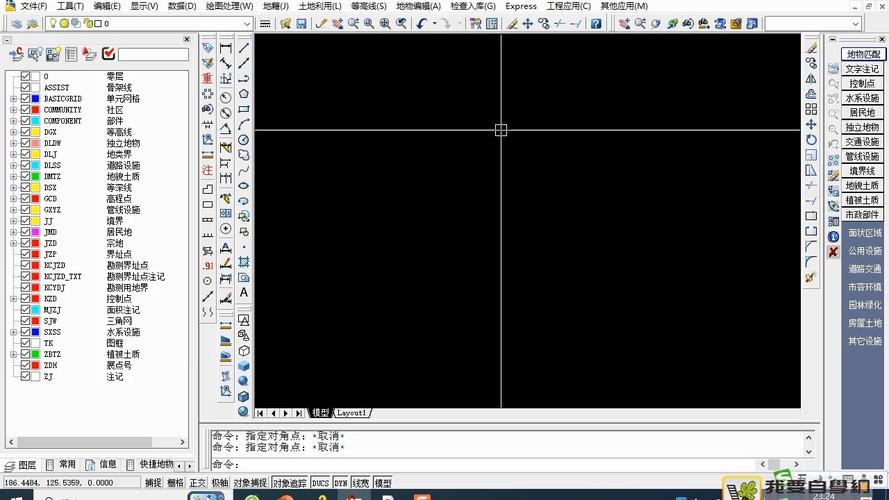Click the layer panel search input field
Screen dimensions: 889x500
pos(153,54)
